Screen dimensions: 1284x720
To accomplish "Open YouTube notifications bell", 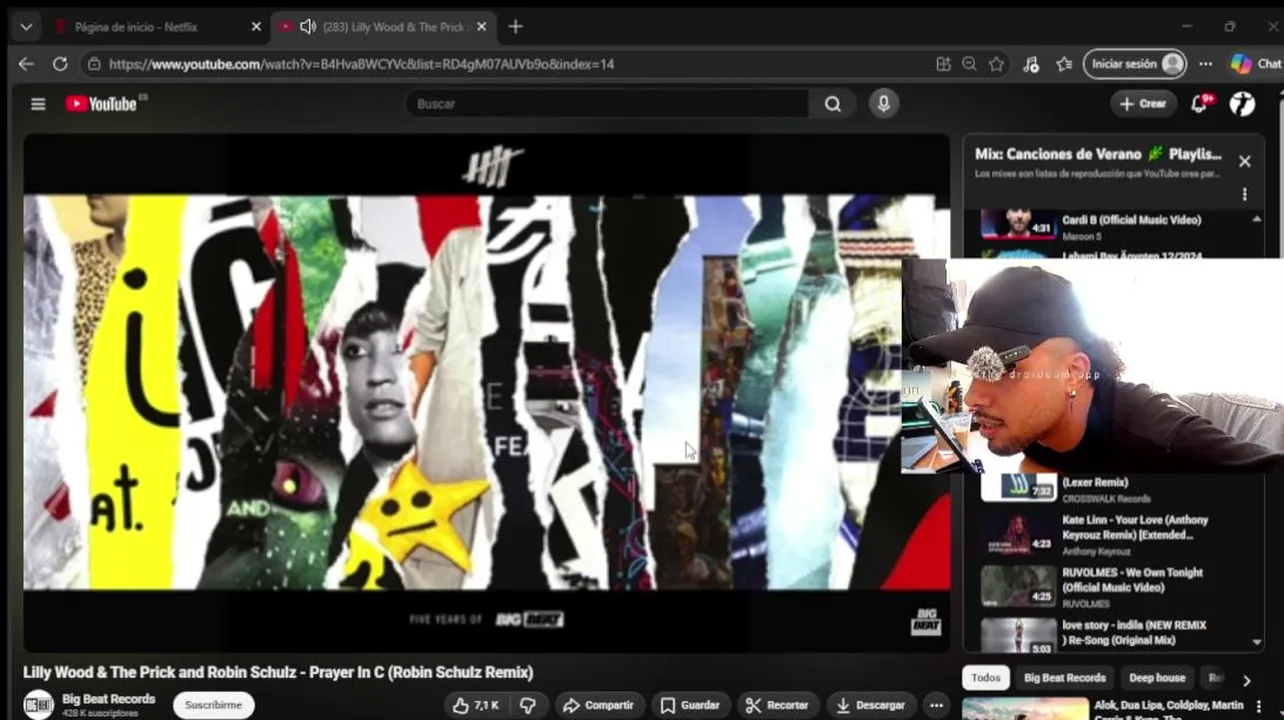I will pos(1199,104).
